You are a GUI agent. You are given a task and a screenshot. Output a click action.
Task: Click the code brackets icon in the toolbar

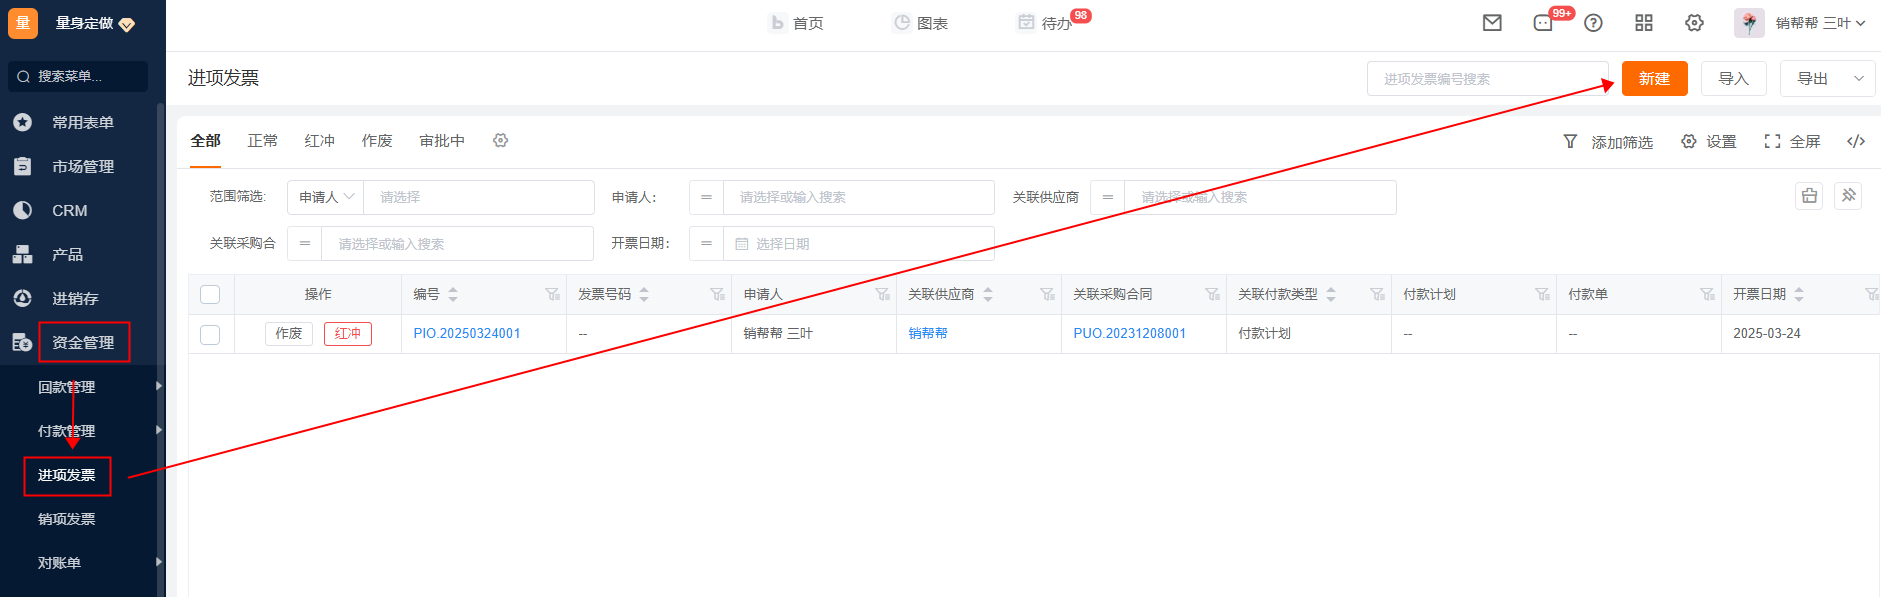pyautogui.click(x=1856, y=141)
